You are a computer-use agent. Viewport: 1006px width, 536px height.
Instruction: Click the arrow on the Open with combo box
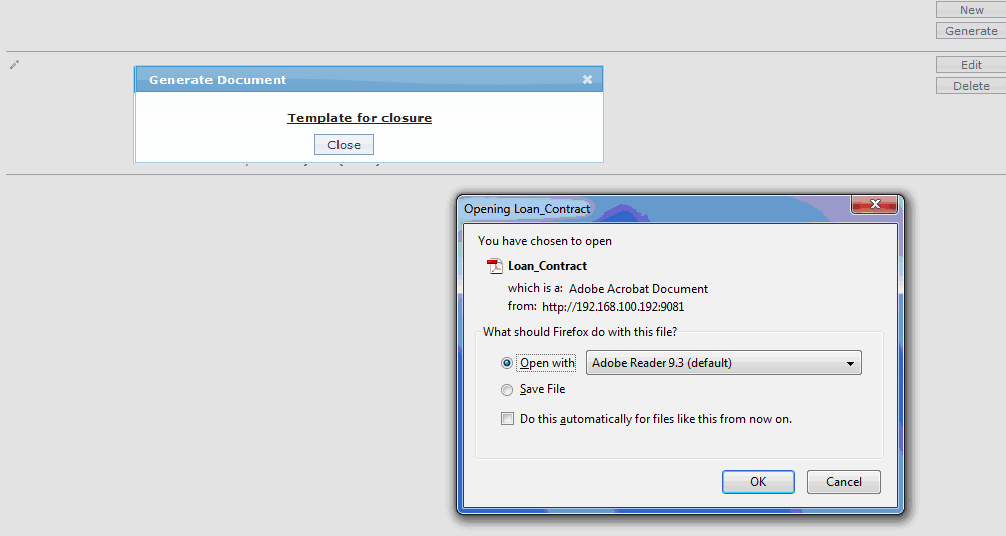(x=850, y=363)
